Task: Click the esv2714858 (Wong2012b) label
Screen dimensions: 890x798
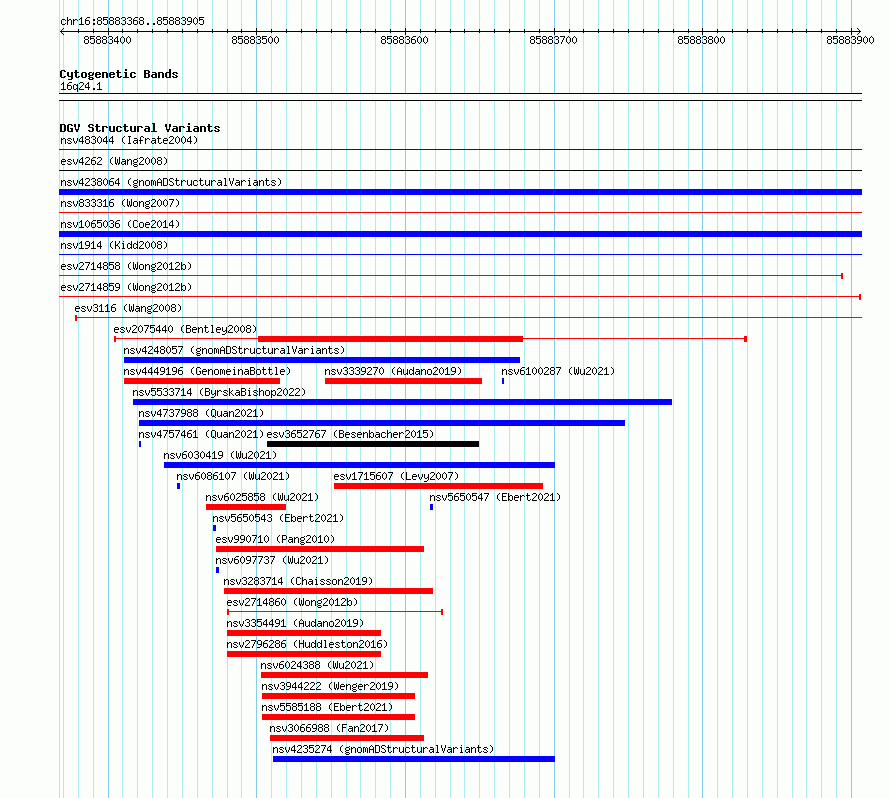Action: pyautogui.click(x=126, y=266)
